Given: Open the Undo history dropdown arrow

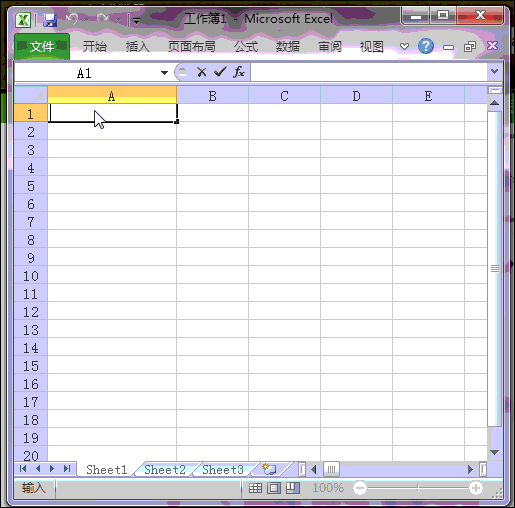Looking at the screenshot, I should pos(86,20).
